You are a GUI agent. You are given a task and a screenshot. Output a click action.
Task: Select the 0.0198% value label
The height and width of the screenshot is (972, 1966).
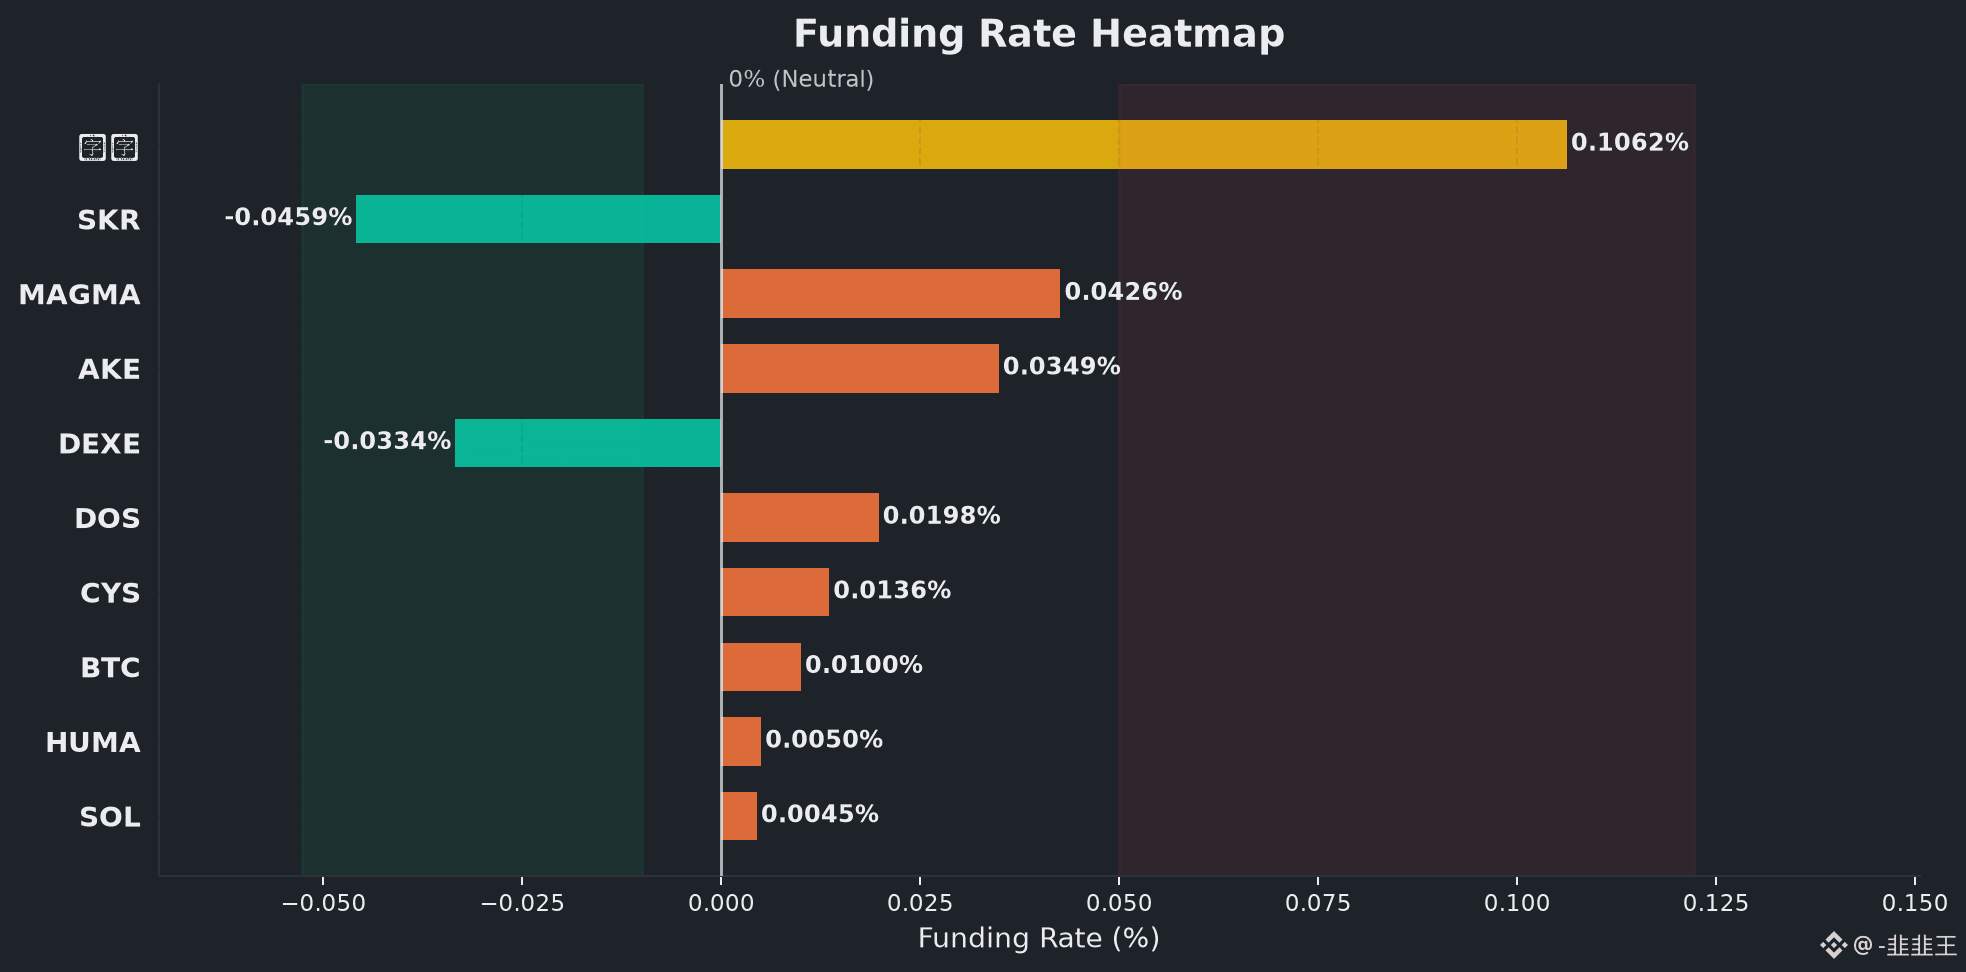point(942,516)
